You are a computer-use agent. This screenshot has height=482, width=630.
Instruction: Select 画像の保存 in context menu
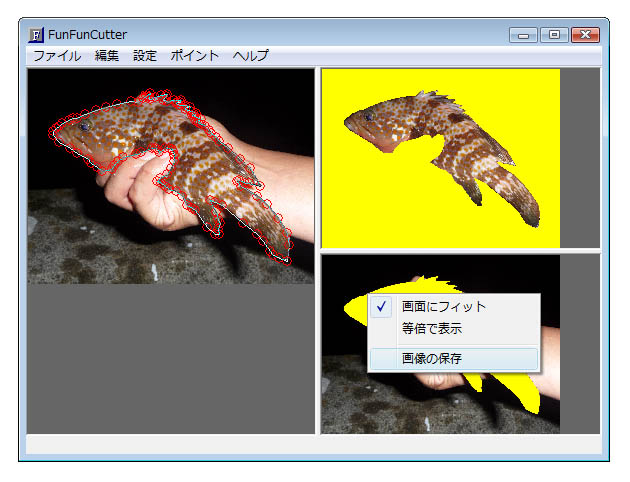[x=454, y=359]
